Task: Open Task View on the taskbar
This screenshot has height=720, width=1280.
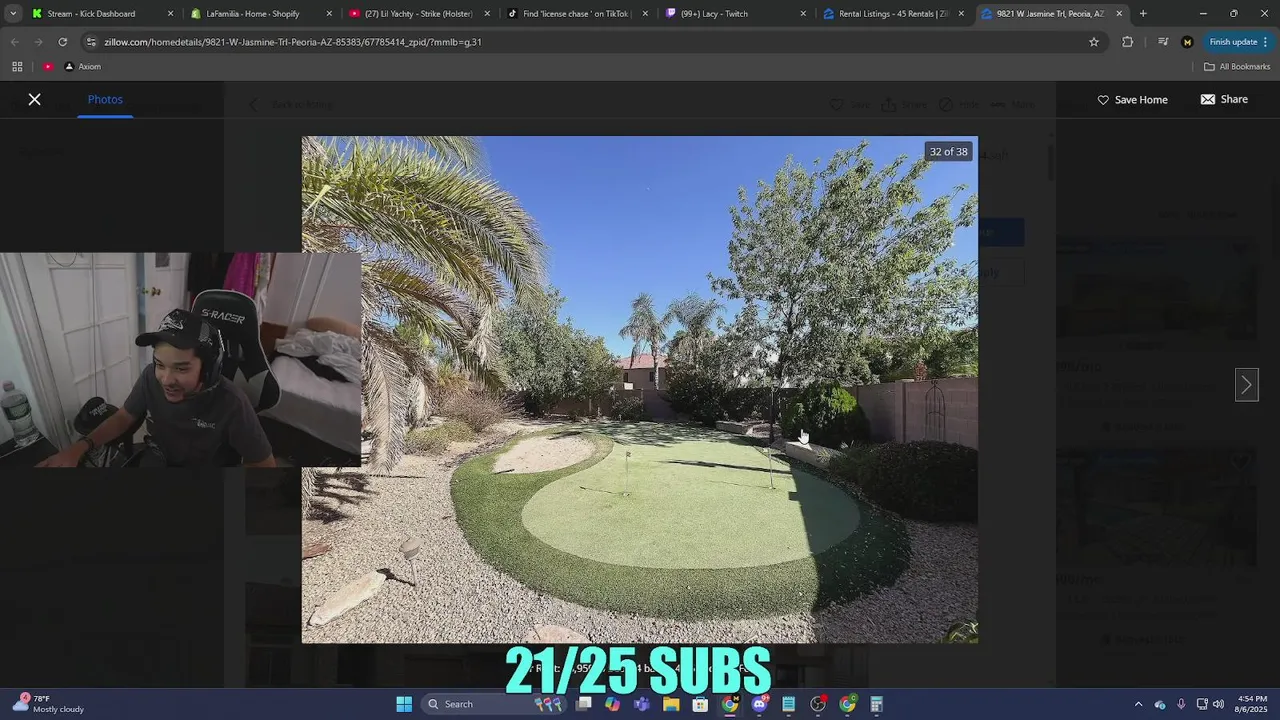Action: tap(584, 704)
